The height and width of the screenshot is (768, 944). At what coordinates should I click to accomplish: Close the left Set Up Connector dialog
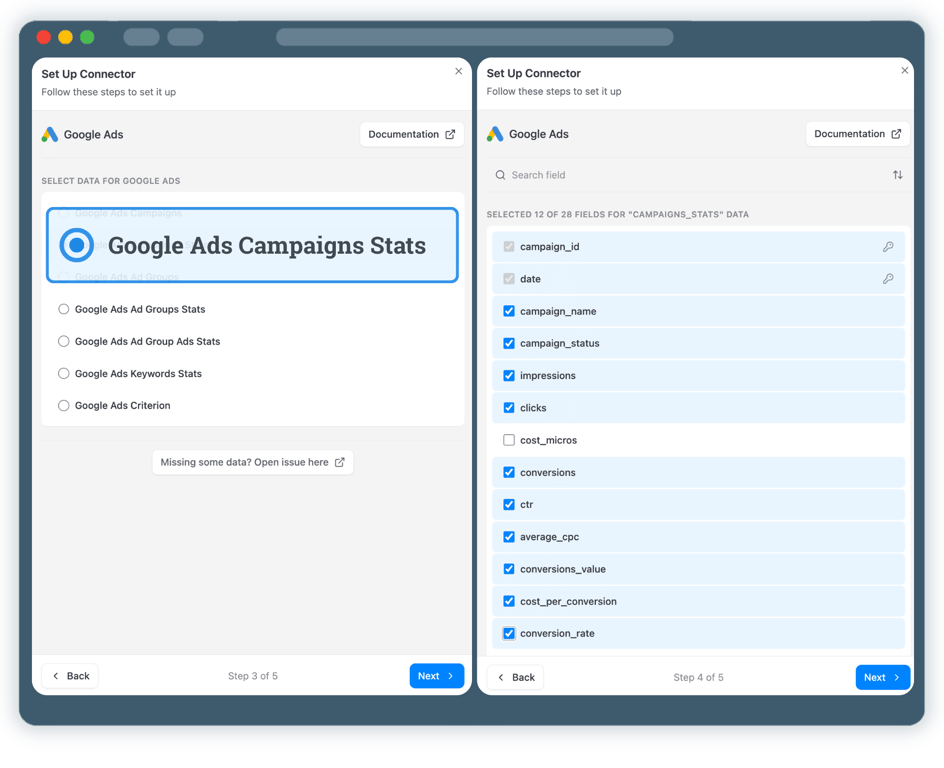click(459, 71)
